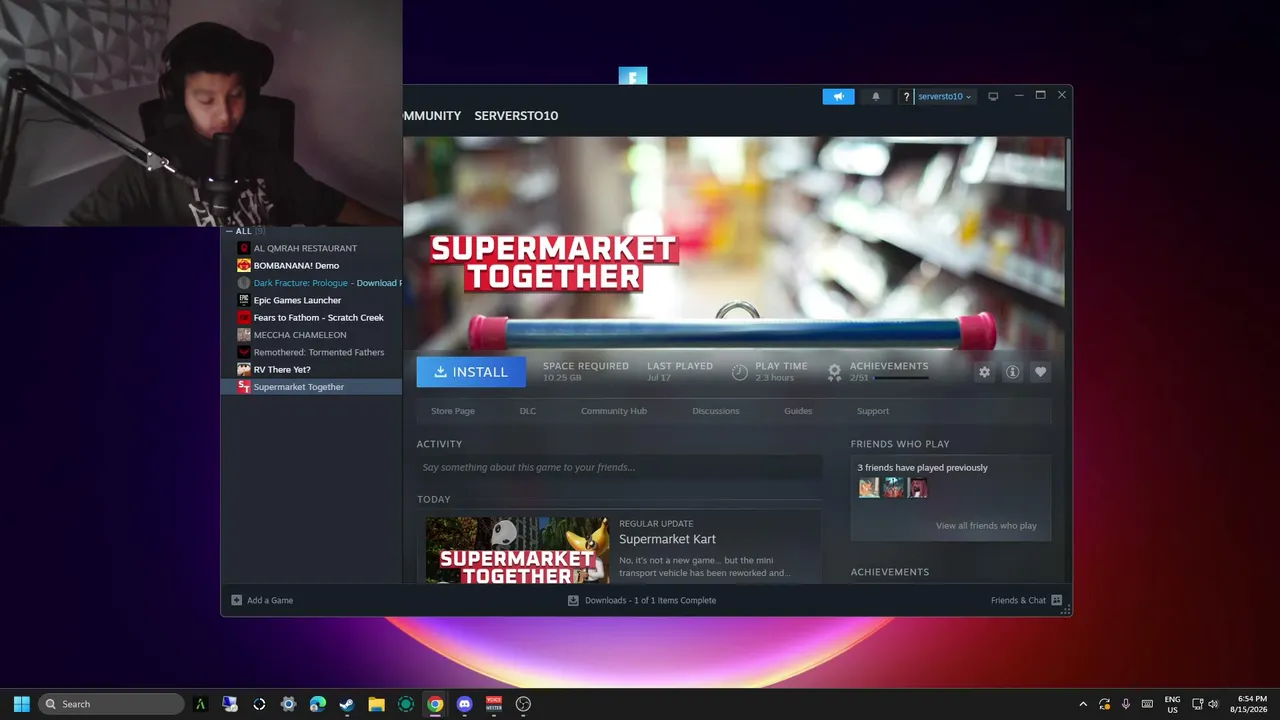Click the Windows taskbar Search box
This screenshot has height=720, width=1280.
111,704
